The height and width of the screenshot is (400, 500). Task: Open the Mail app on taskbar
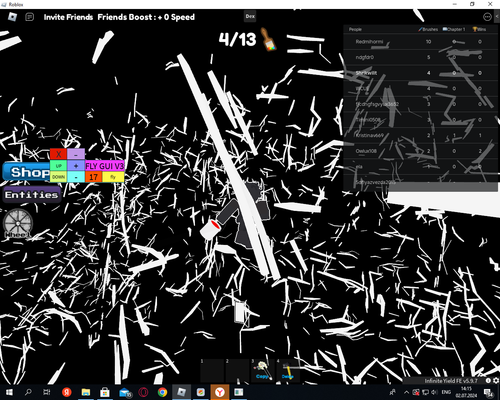pyautogui.click(x=124, y=392)
